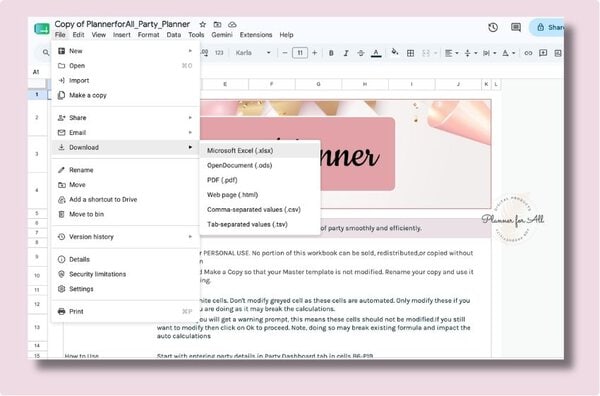Image resolution: width=600 pixels, height=396 pixels.
Task: Expand the New submenu in File menu
Action: pyautogui.click(x=125, y=51)
